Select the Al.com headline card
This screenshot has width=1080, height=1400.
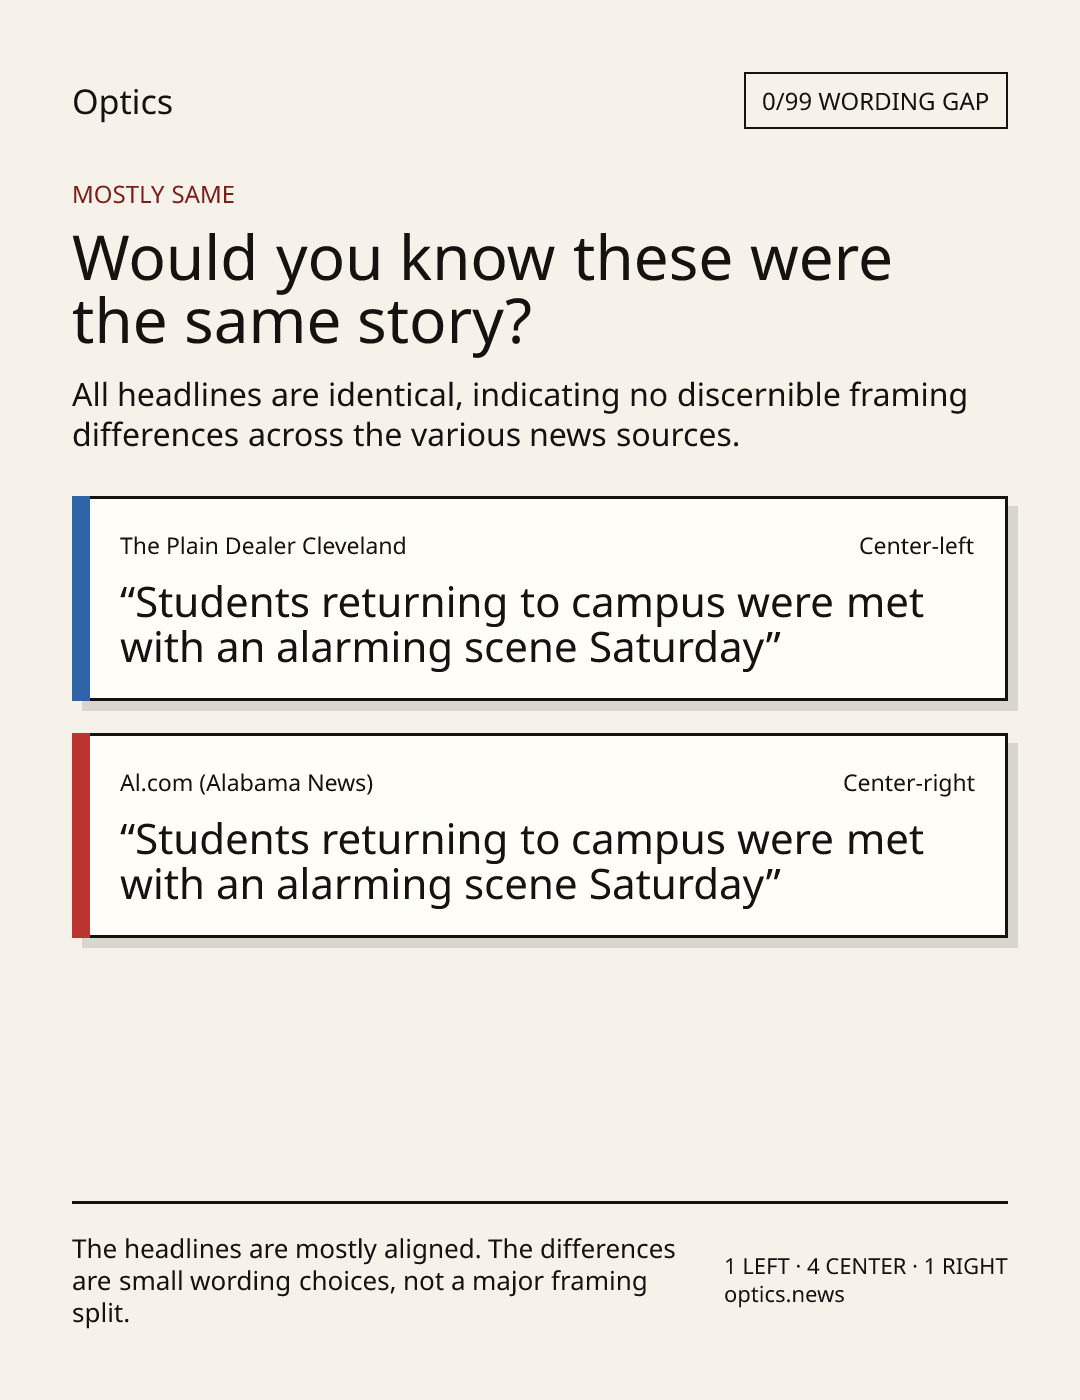click(540, 835)
